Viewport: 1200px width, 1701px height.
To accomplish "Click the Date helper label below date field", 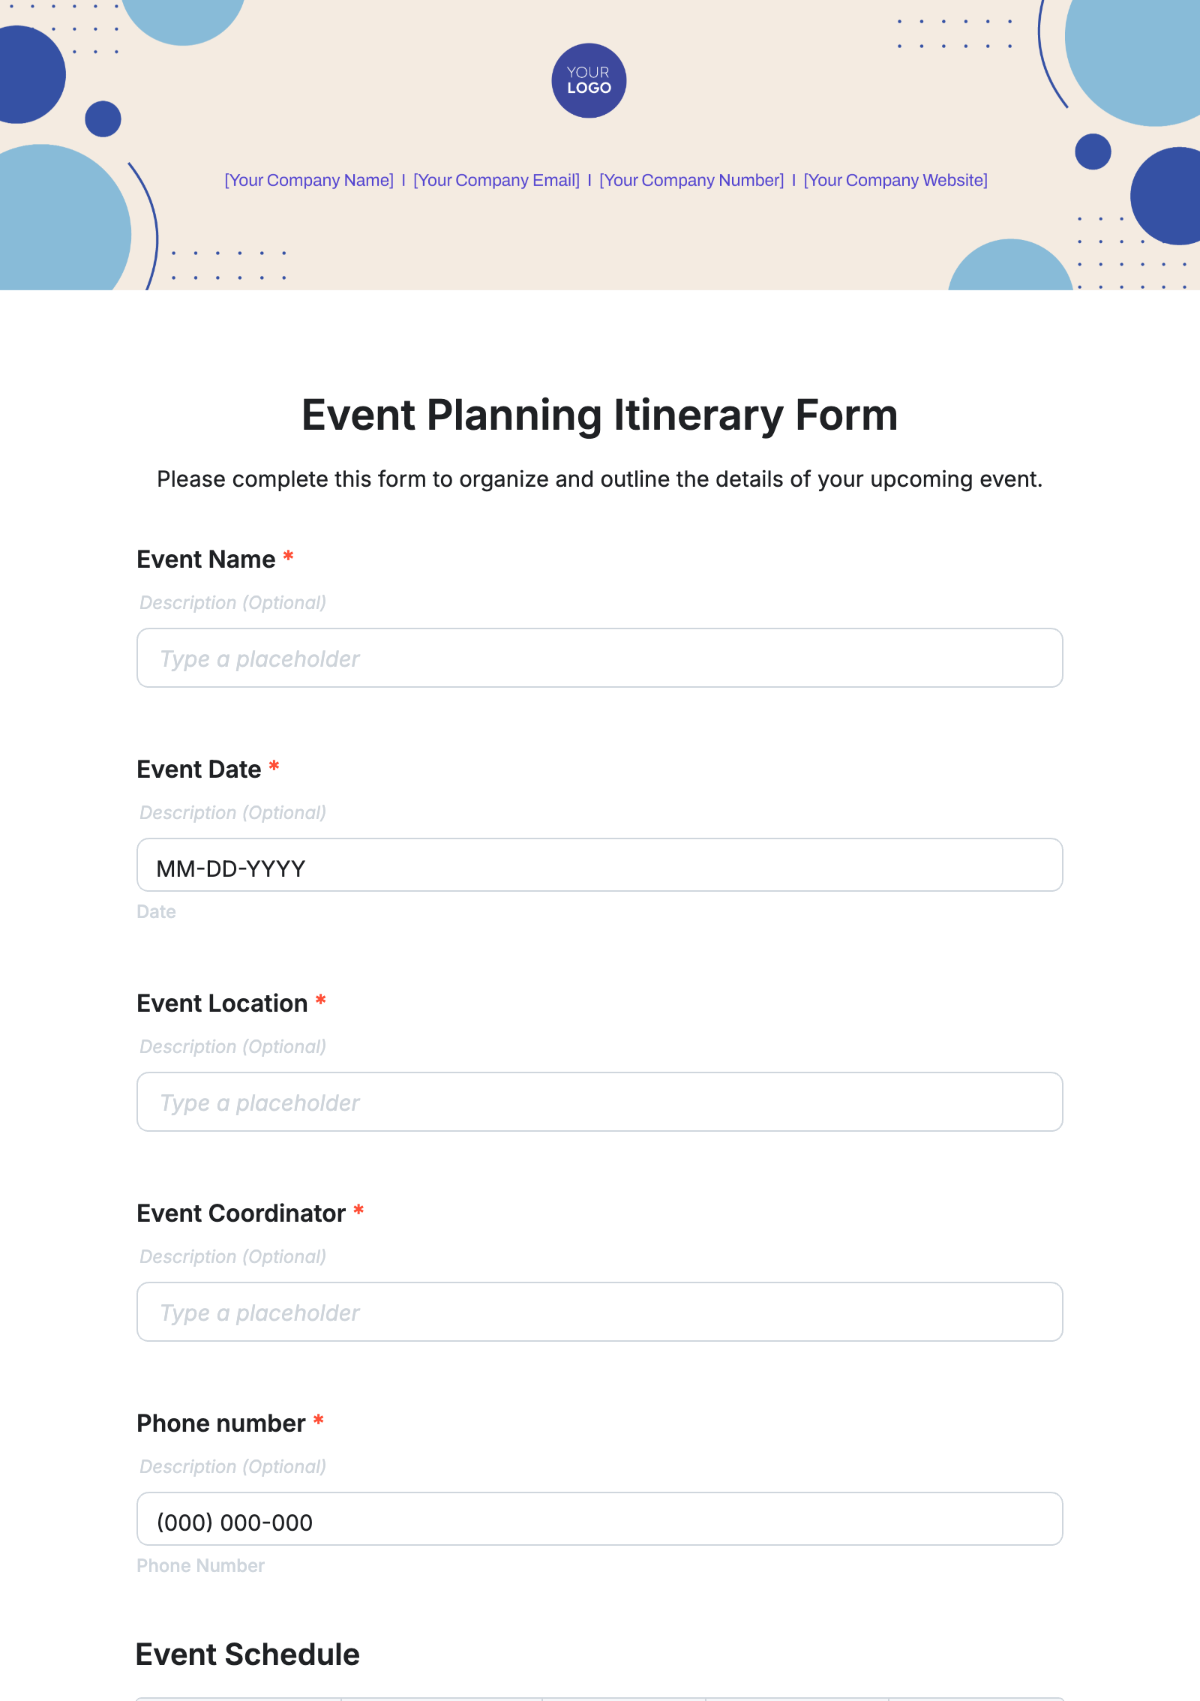I will [x=156, y=911].
